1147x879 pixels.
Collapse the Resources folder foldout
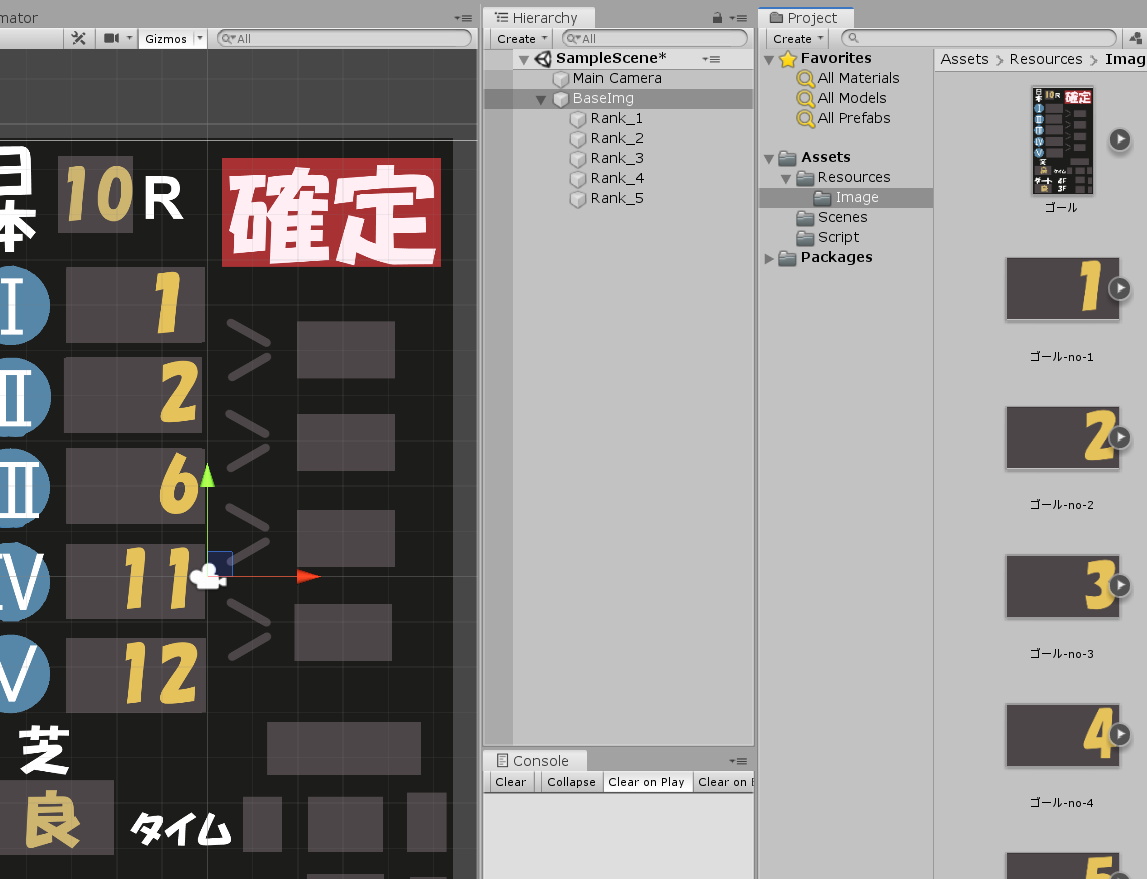point(786,178)
